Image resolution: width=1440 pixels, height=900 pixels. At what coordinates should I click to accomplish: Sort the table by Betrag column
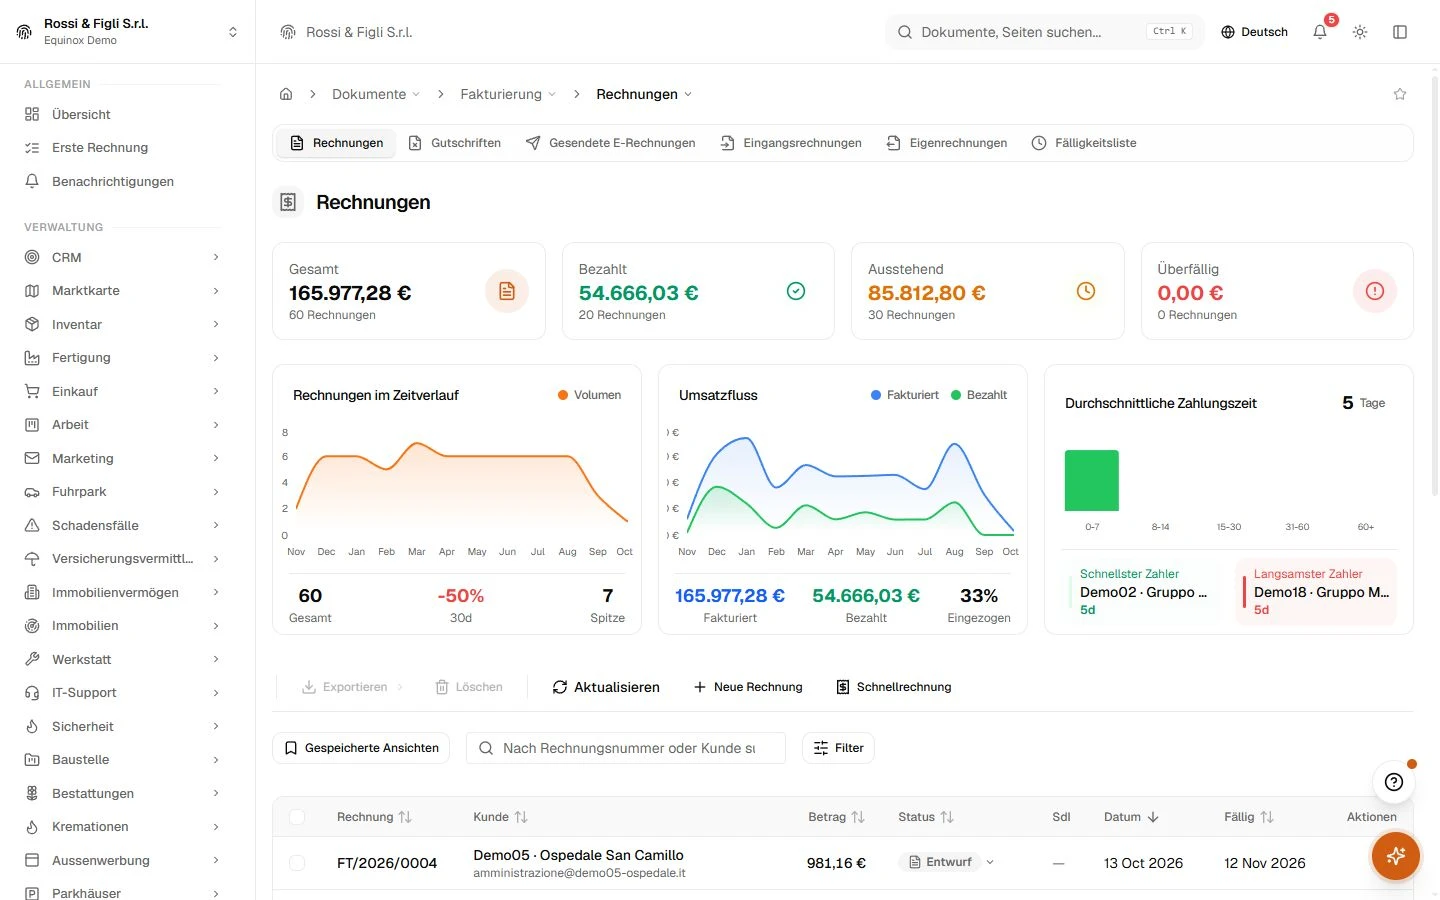pyautogui.click(x=836, y=817)
